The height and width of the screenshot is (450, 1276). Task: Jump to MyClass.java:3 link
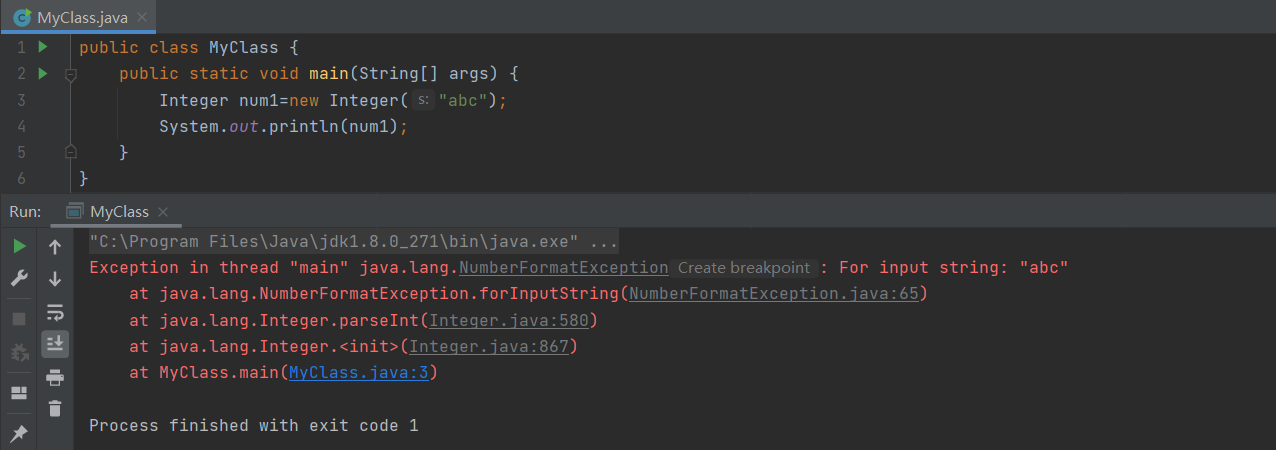click(x=359, y=373)
